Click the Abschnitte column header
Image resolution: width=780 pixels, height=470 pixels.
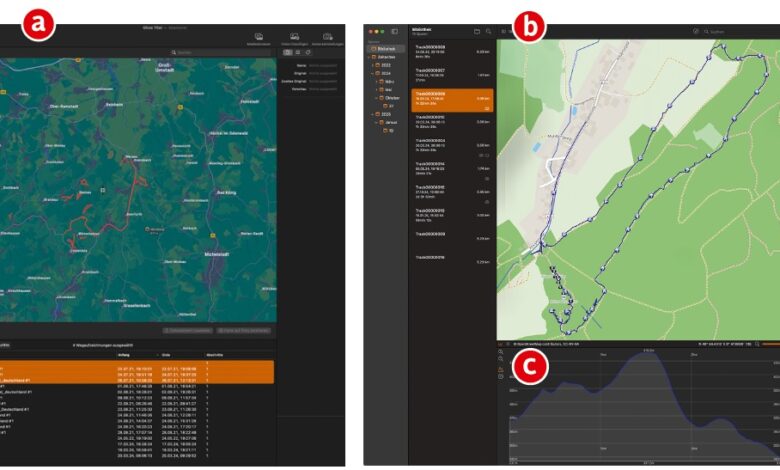click(214, 355)
